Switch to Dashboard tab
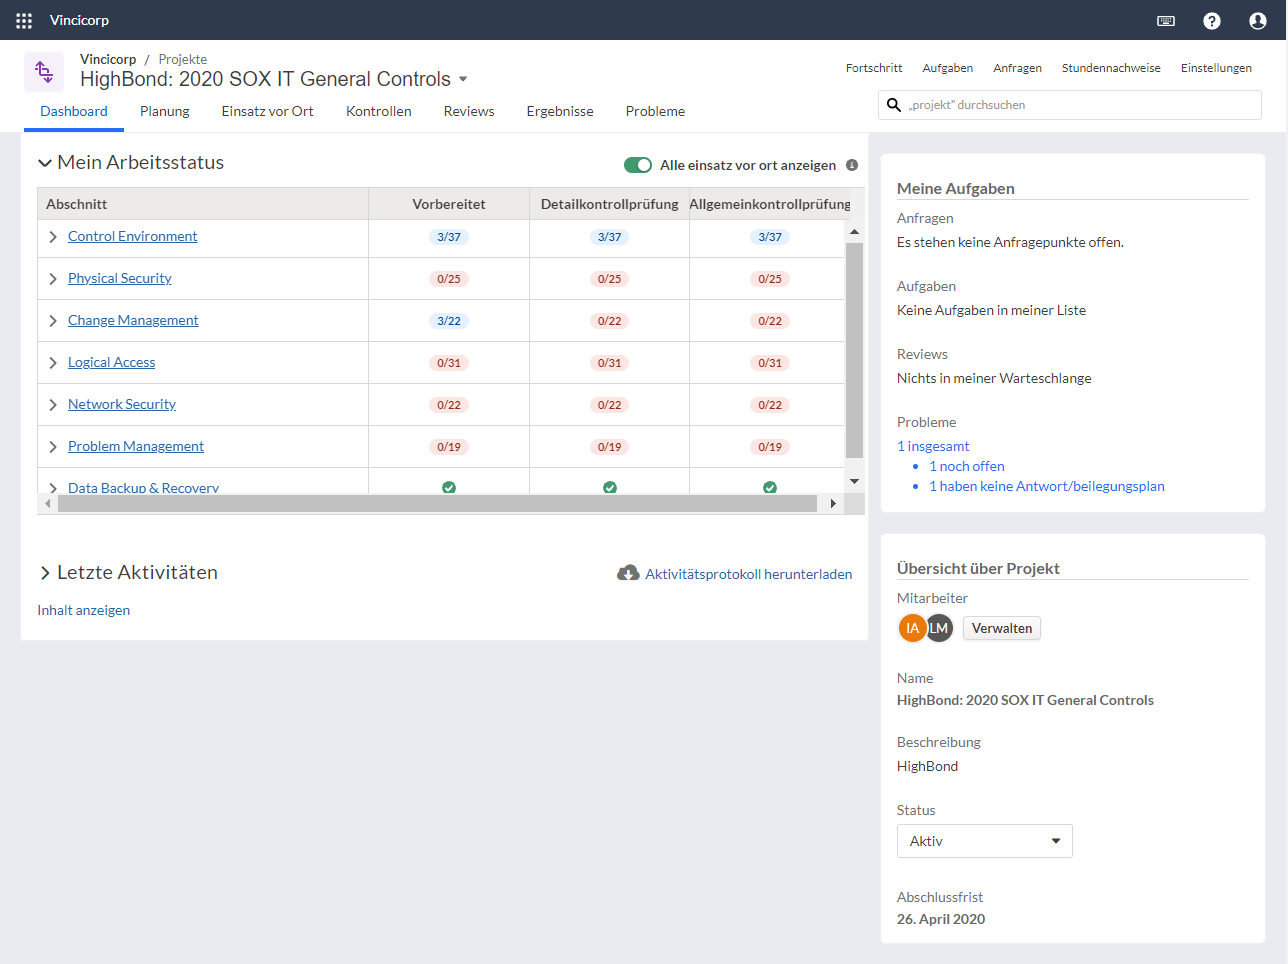This screenshot has width=1288, height=964. pos(74,111)
